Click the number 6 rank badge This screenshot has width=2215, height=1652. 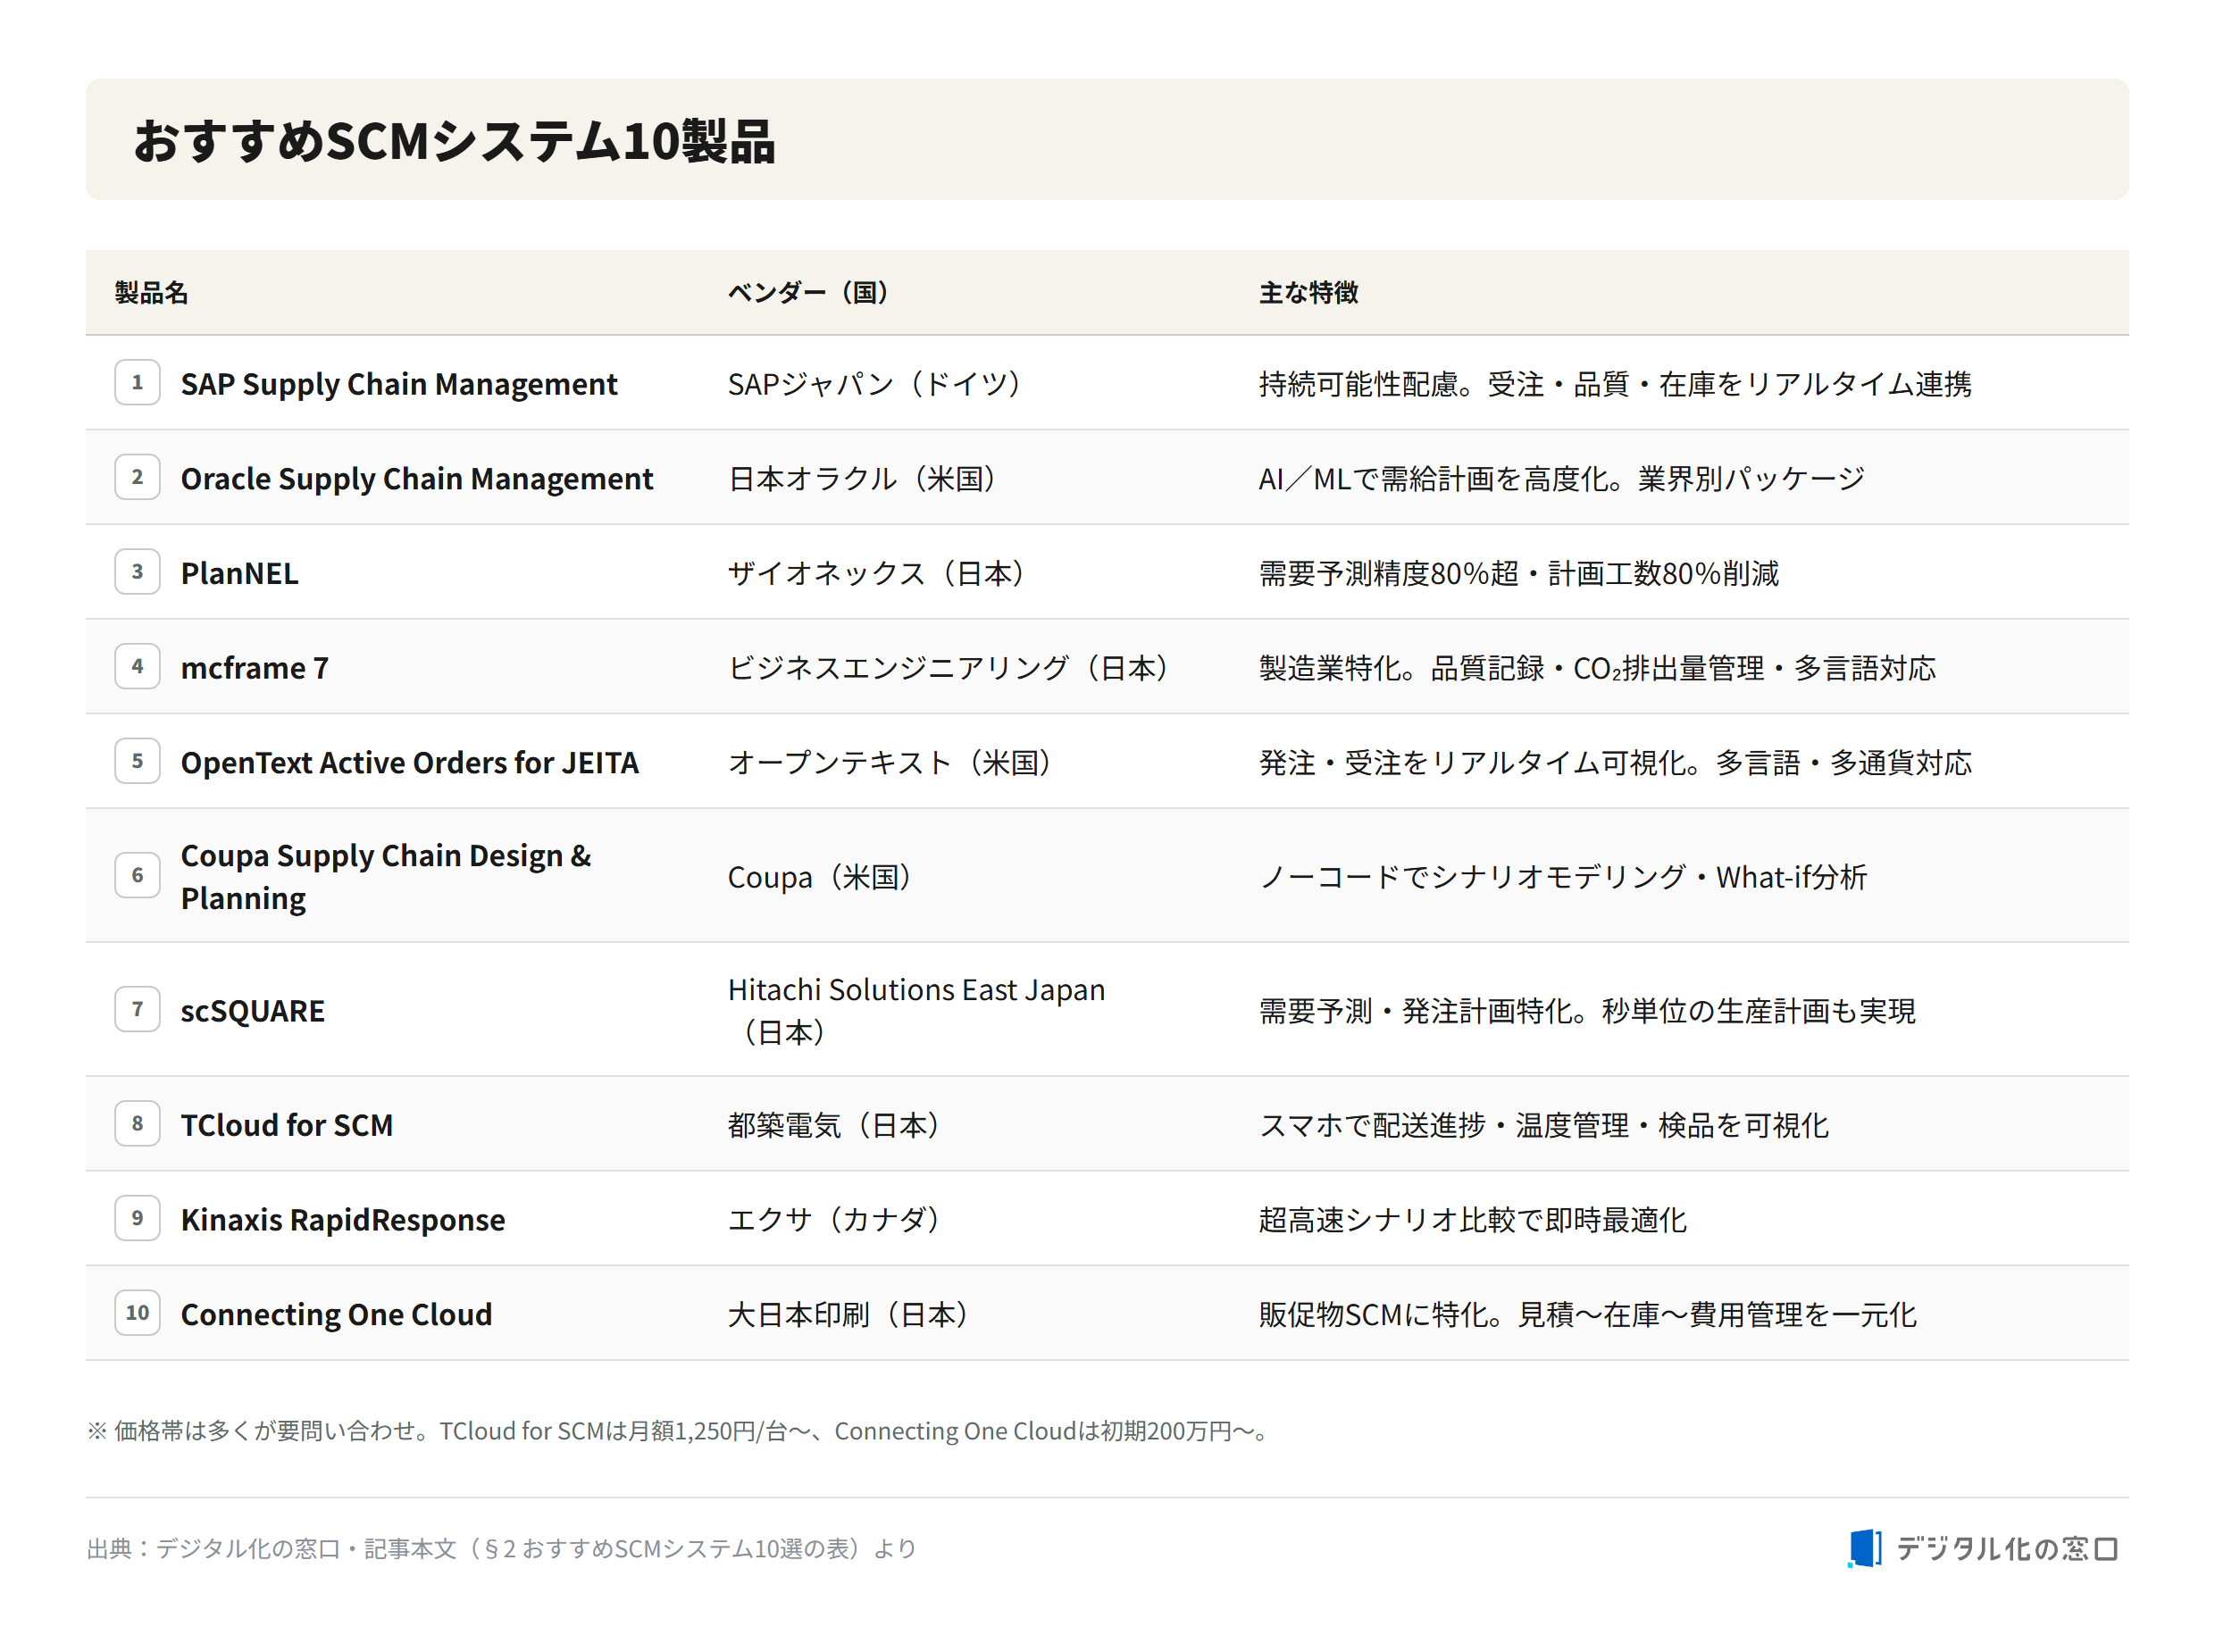pyautogui.click(x=137, y=875)
